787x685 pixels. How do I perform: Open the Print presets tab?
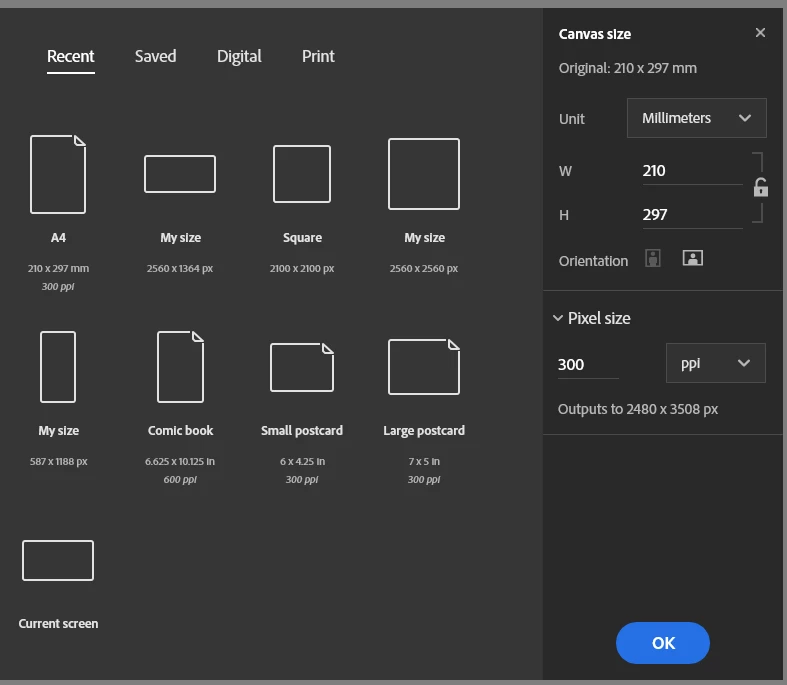coord(318,56)
